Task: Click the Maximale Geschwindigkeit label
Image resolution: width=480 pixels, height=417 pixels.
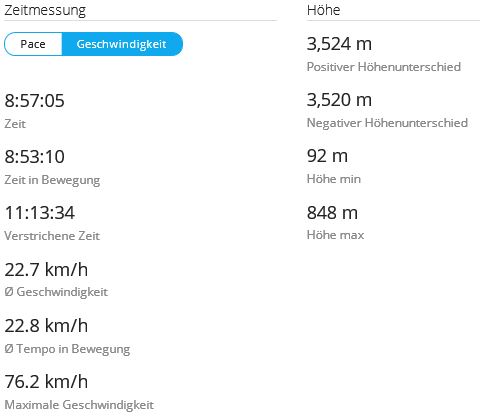Action: point(79,405)
